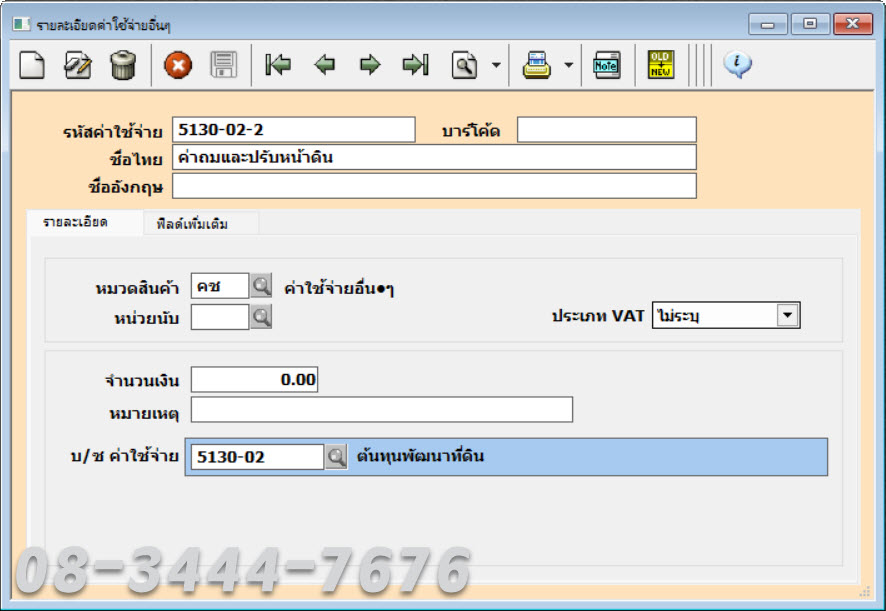Image resolution: width=886 pixels, height=611 pixels.
Task: Click the หมายเหตุ remark field
Action: [x=381, y=409]
